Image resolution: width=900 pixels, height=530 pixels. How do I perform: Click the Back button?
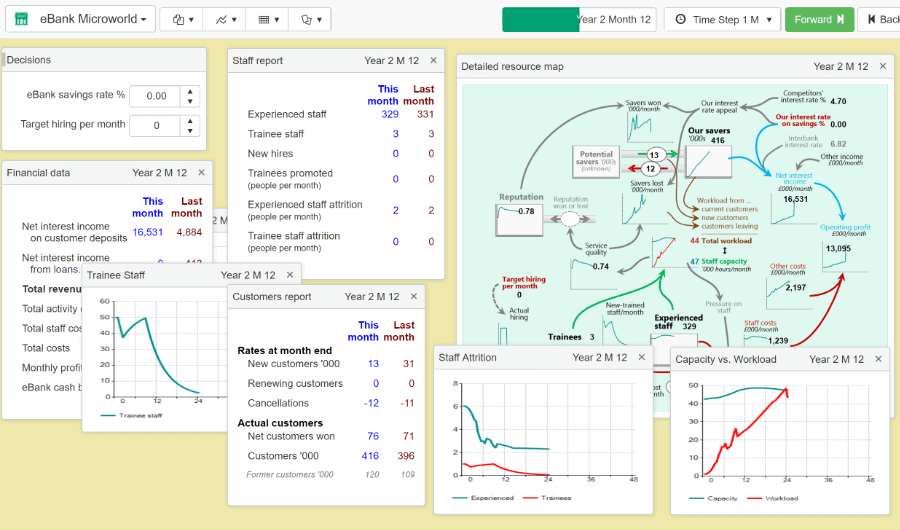click(880, 19)
